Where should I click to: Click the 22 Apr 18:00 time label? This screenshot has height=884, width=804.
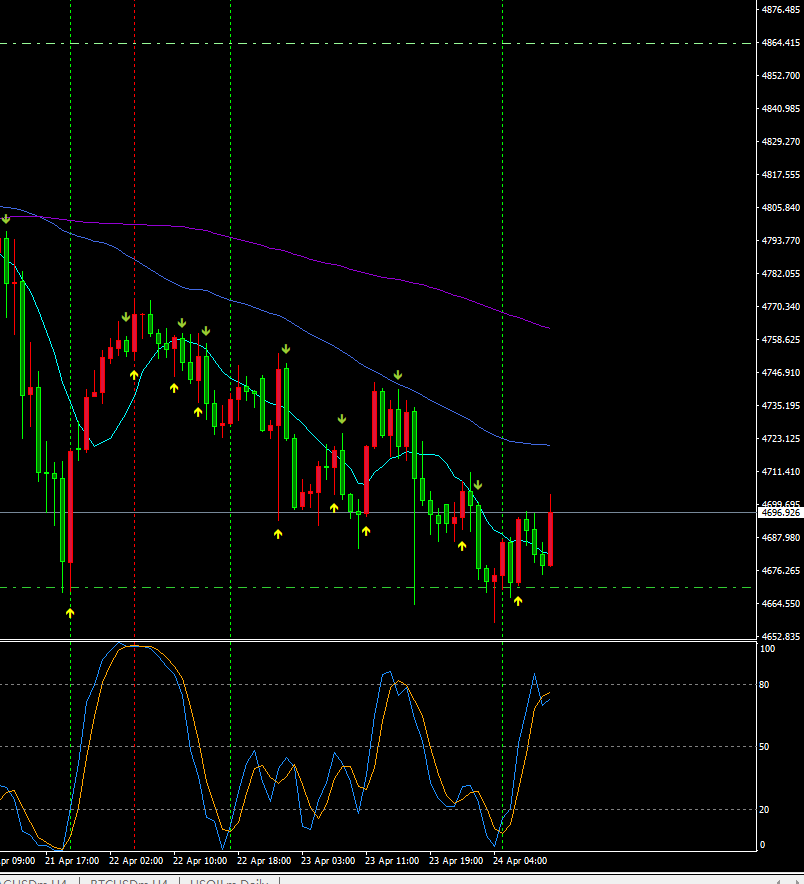264,860
